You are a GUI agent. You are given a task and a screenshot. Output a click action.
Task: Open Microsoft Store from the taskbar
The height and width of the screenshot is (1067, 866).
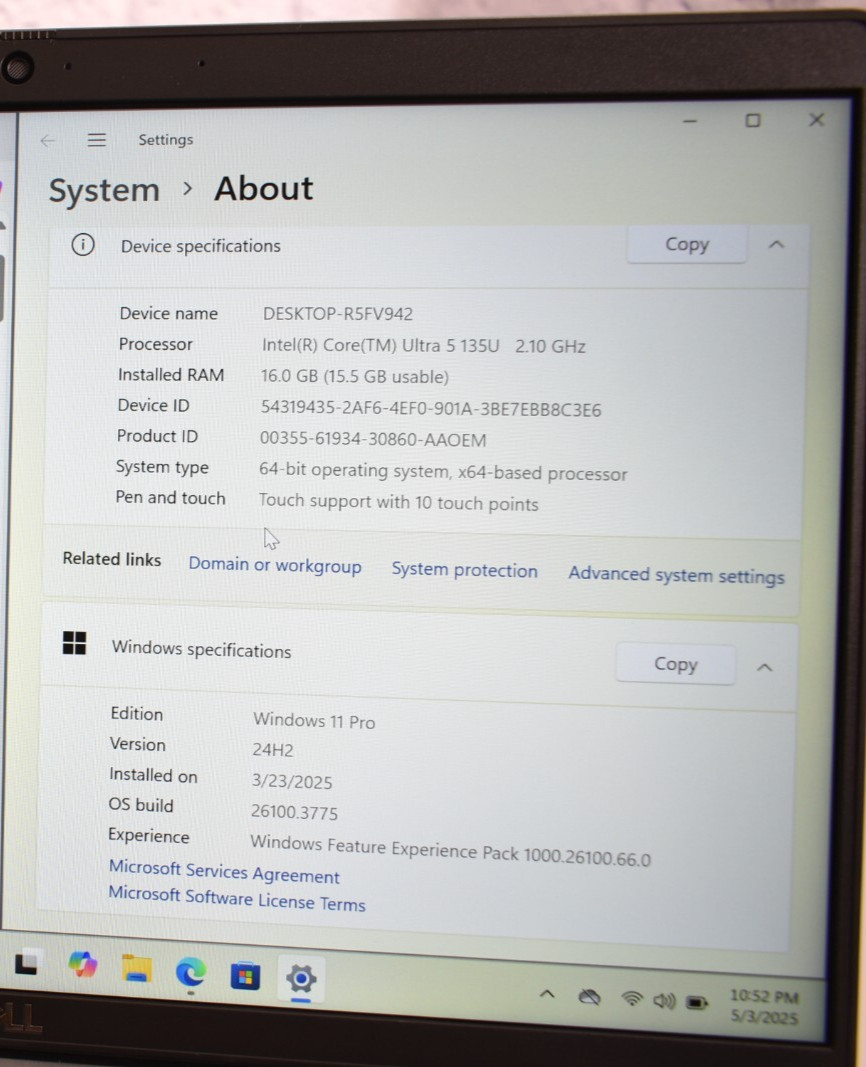click(245, 977)
